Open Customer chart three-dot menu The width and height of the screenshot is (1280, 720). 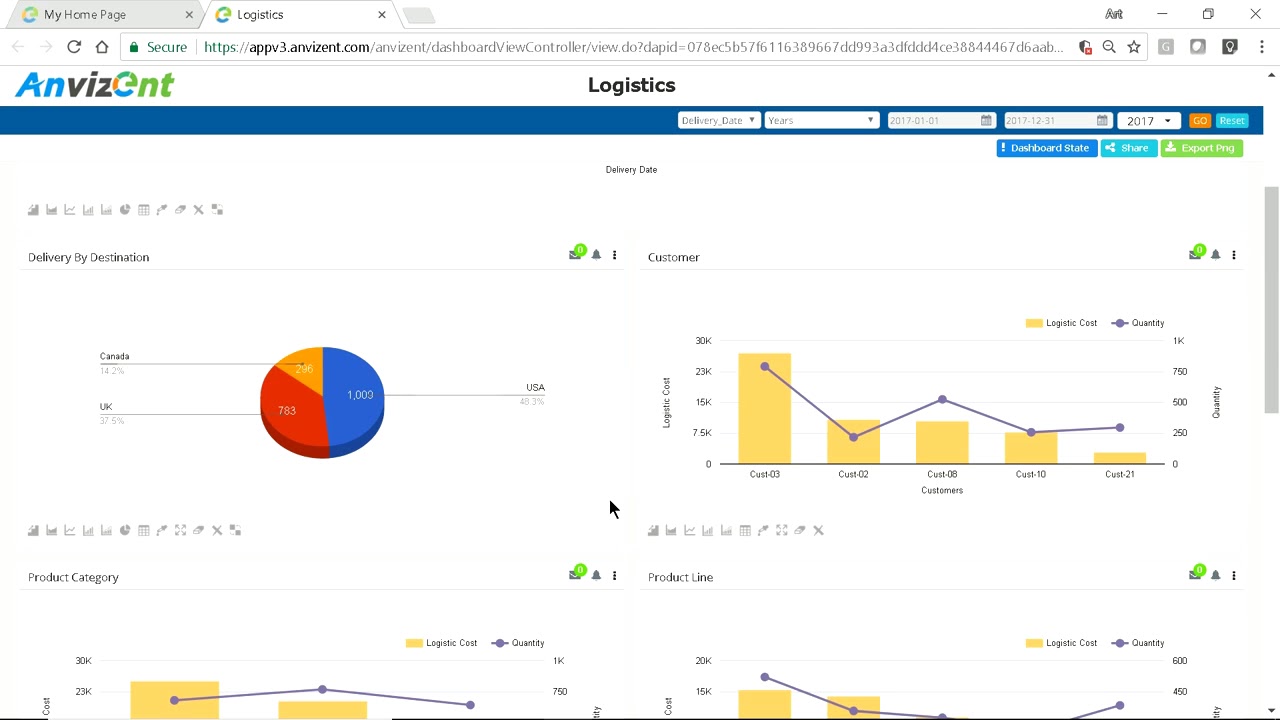pos(1234,255)
